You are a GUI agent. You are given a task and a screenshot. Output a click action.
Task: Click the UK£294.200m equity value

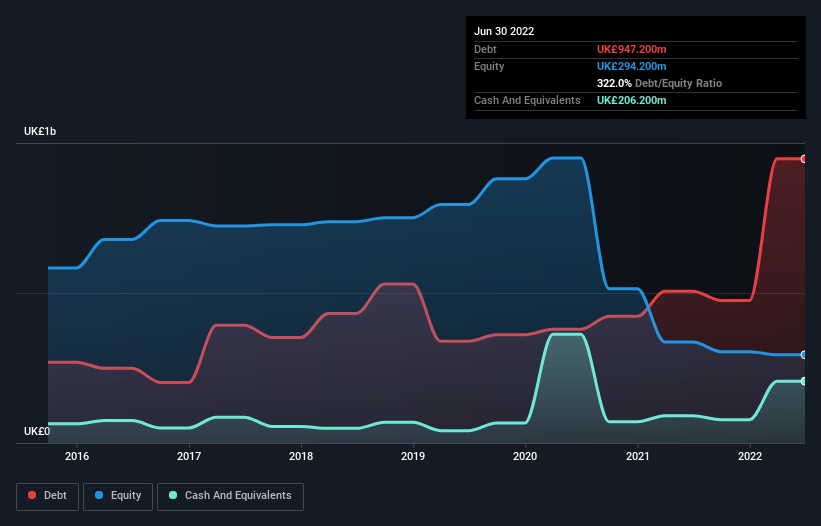pos(631,66)
